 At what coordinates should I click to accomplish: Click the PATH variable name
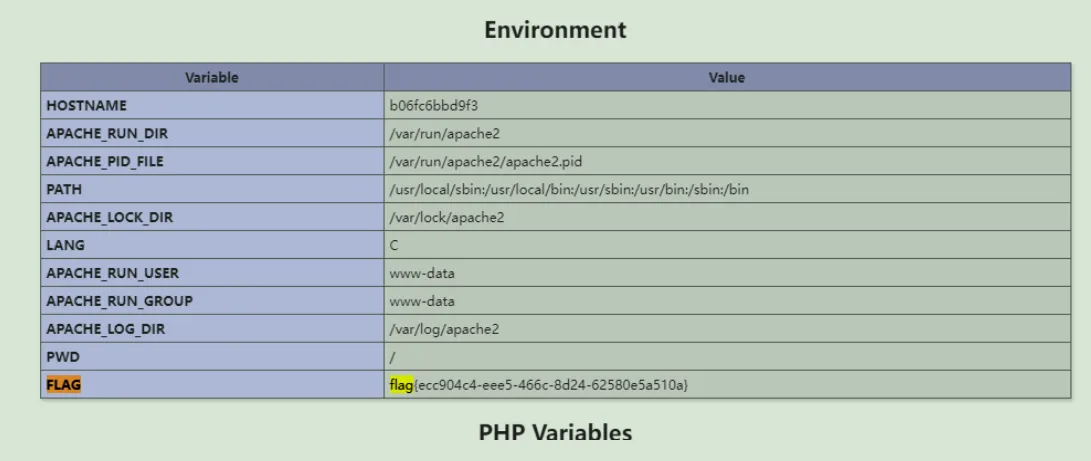pyautogui.click(x=62, y=189)
